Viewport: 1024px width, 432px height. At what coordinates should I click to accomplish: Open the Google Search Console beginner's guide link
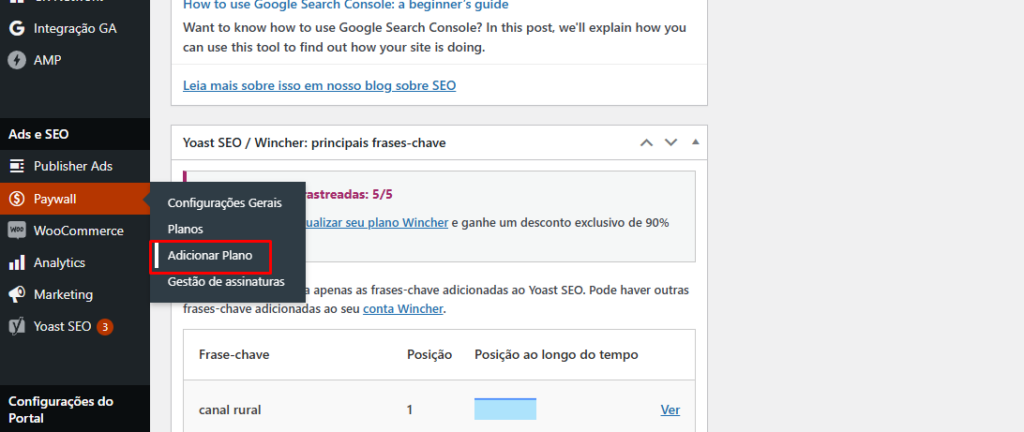pos(345,5)
